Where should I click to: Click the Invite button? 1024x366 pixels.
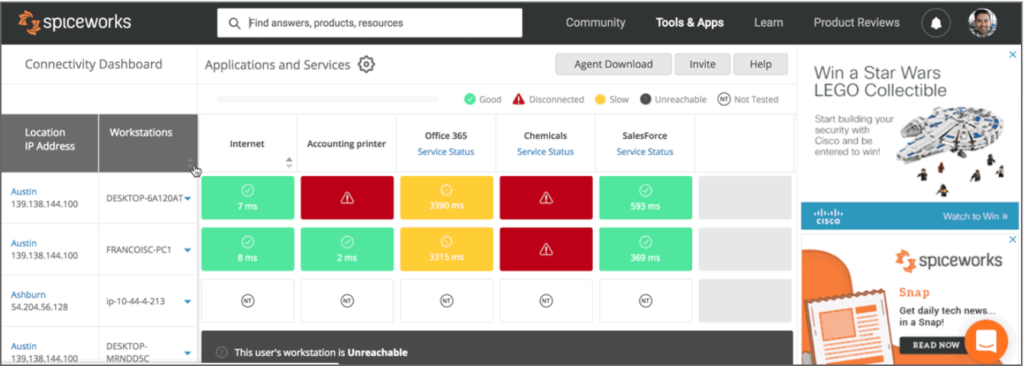point(702,64)
